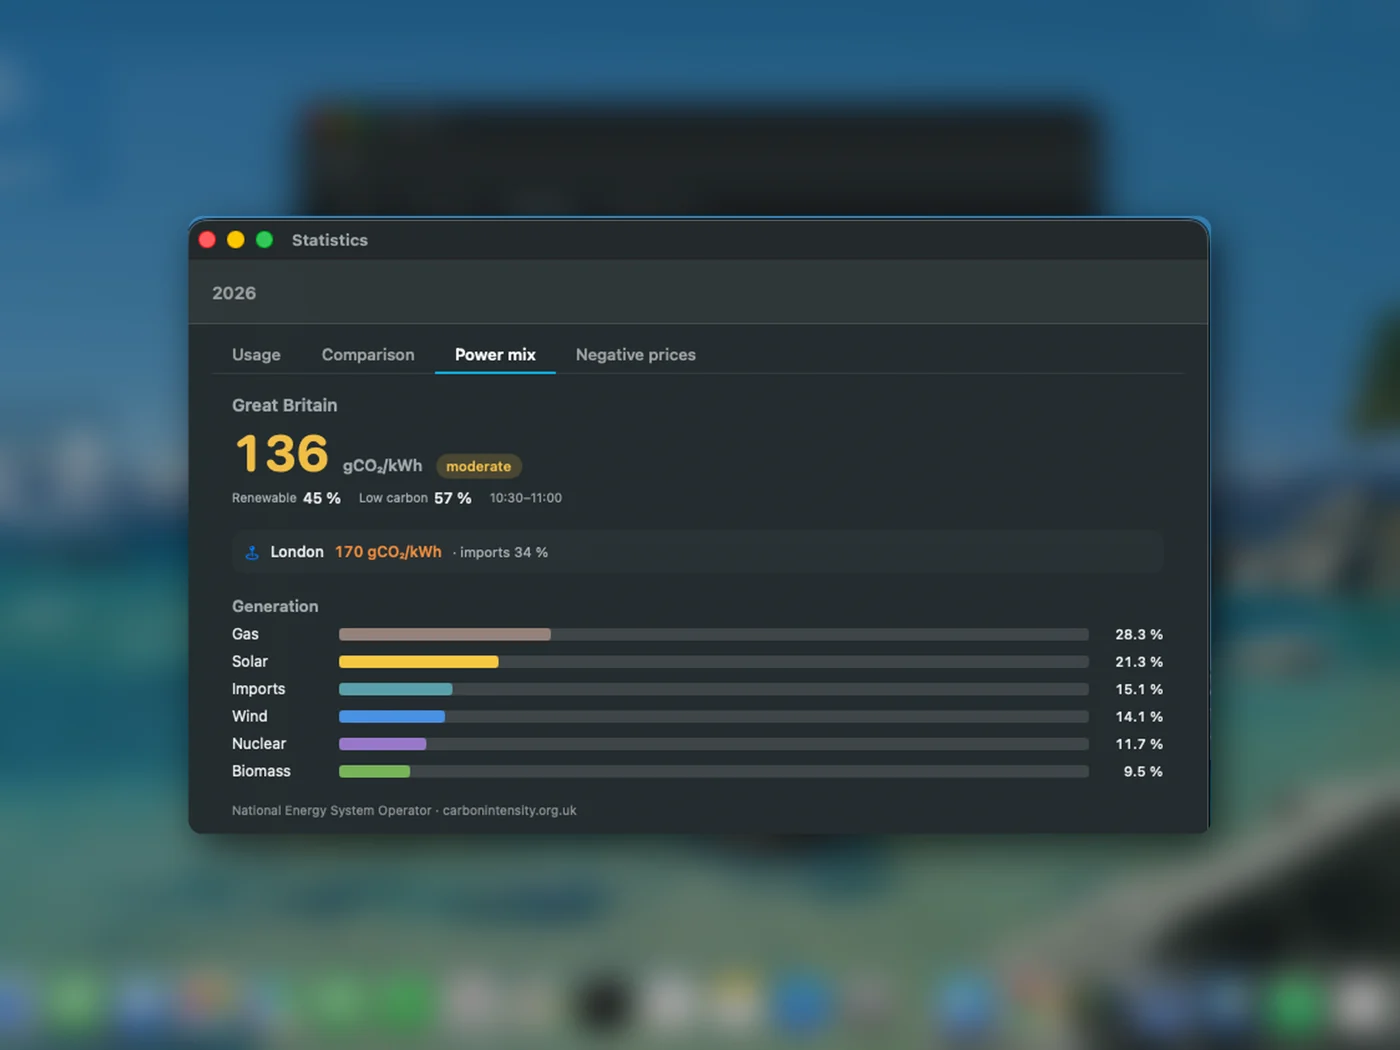Click the moderate intensity badge
This screenshot has width=1400, height=1050.
coord(478,466)
